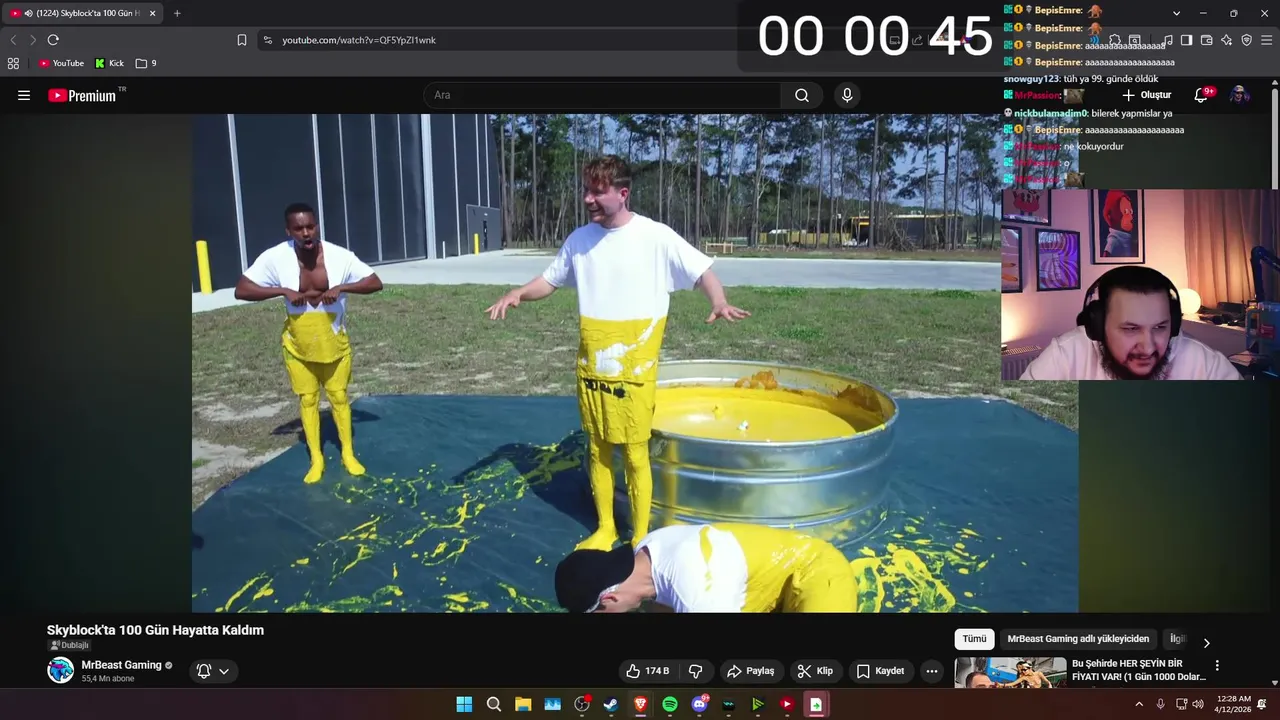Reload the page in browser

53,40
